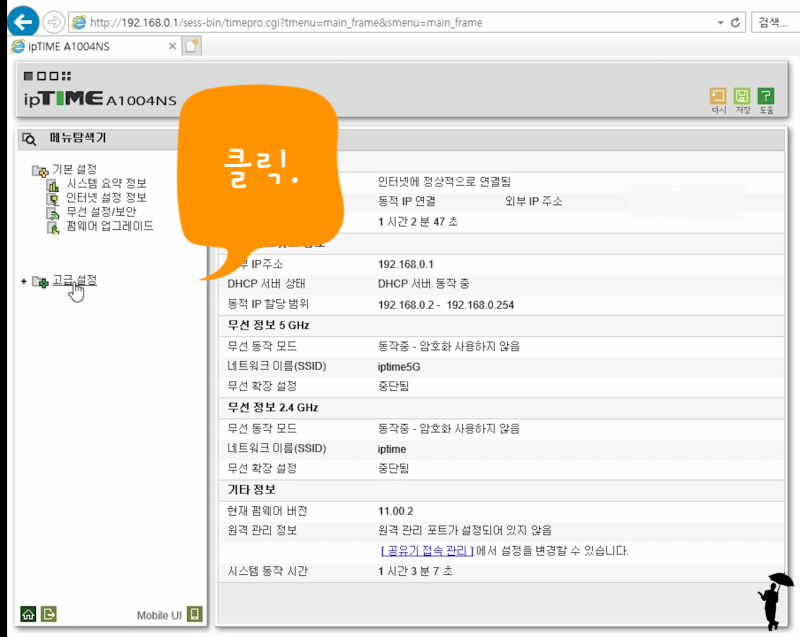Screen dimensions: 800x637
Task: Click the ipTIME logo
Action: (x=100, y=98)
